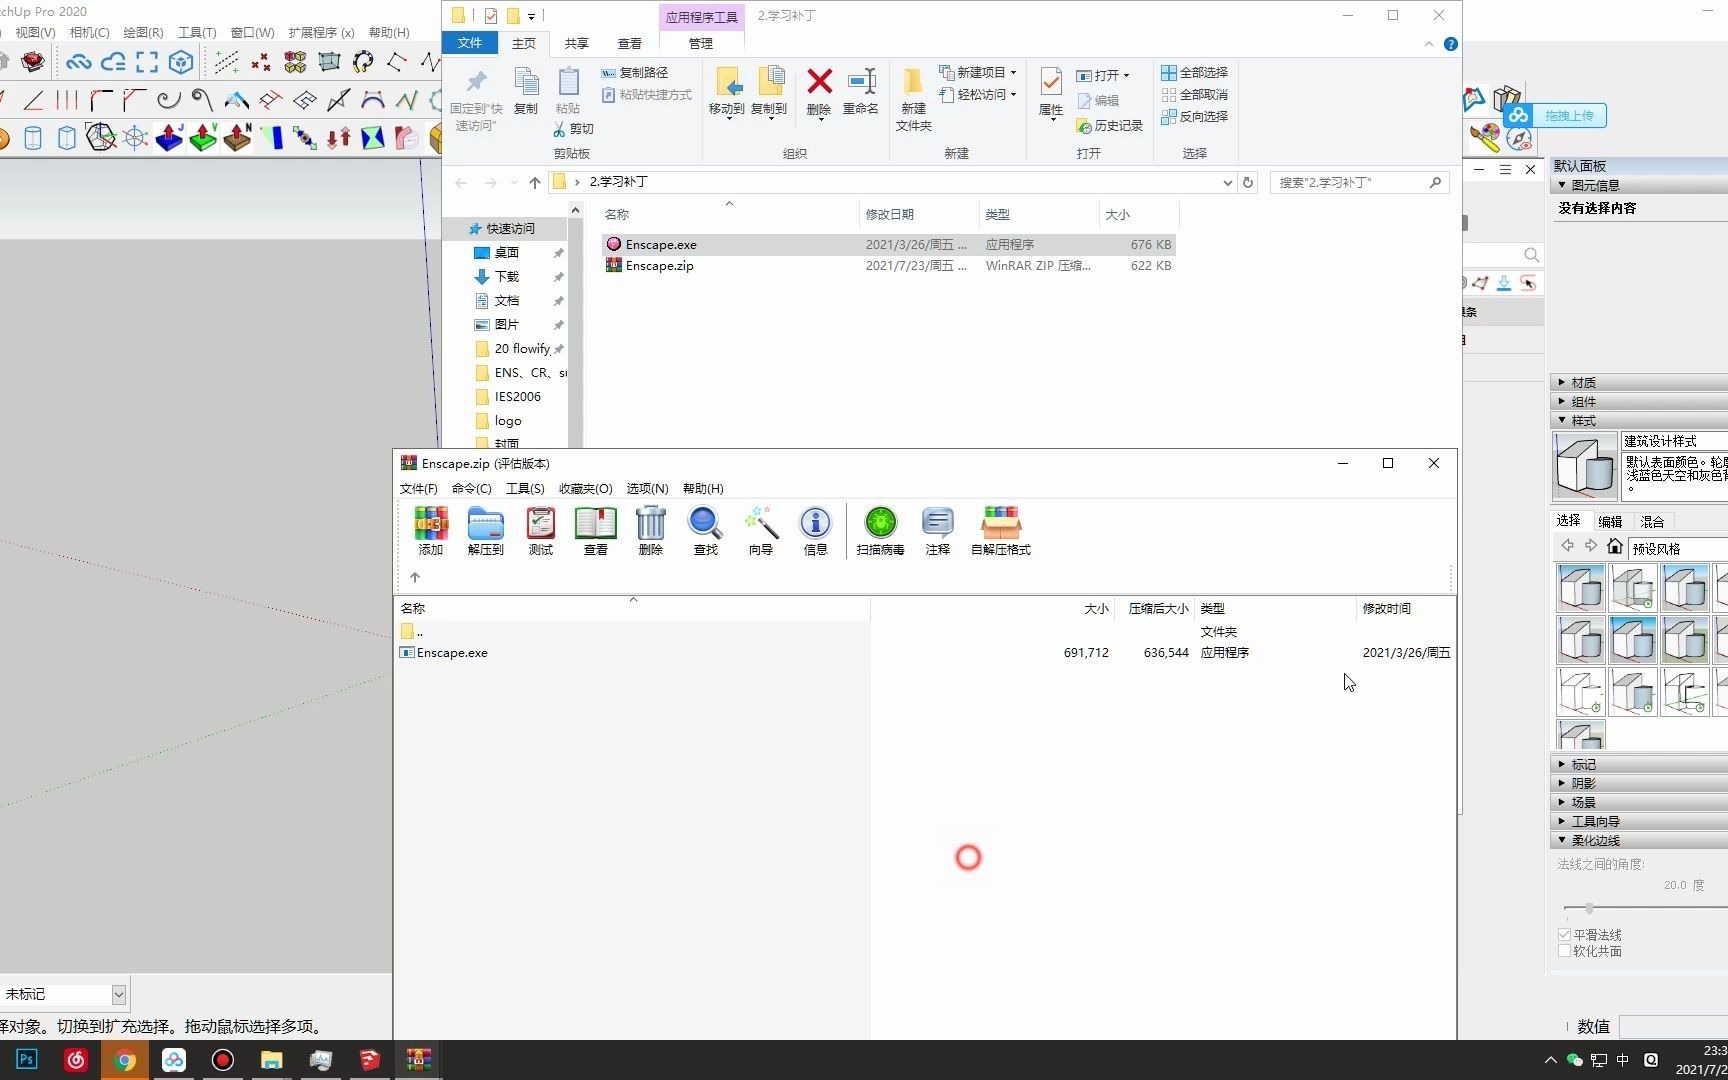This screenshot has height=1080, width=1728.
Task: Adjust the angle between normals slider
Action: point(1589,908)
